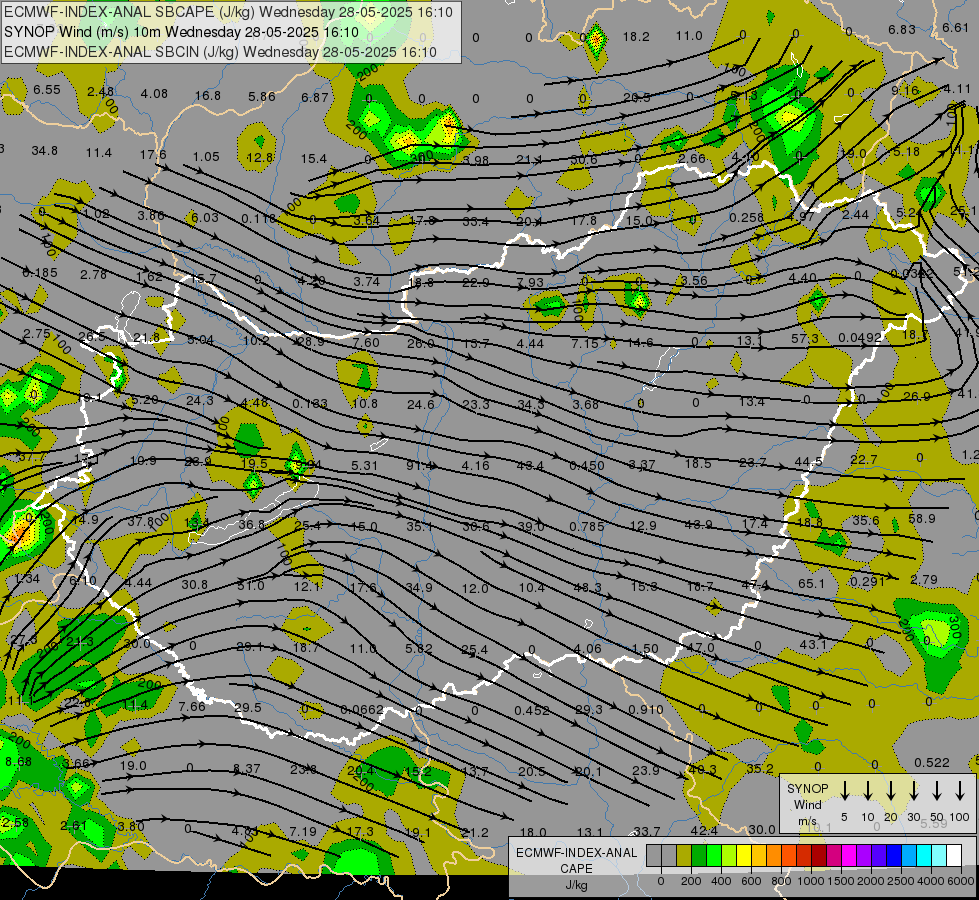Click the map value 58.9
The height and width of the screenshot is (900, 979).
[x=922, y=518]
